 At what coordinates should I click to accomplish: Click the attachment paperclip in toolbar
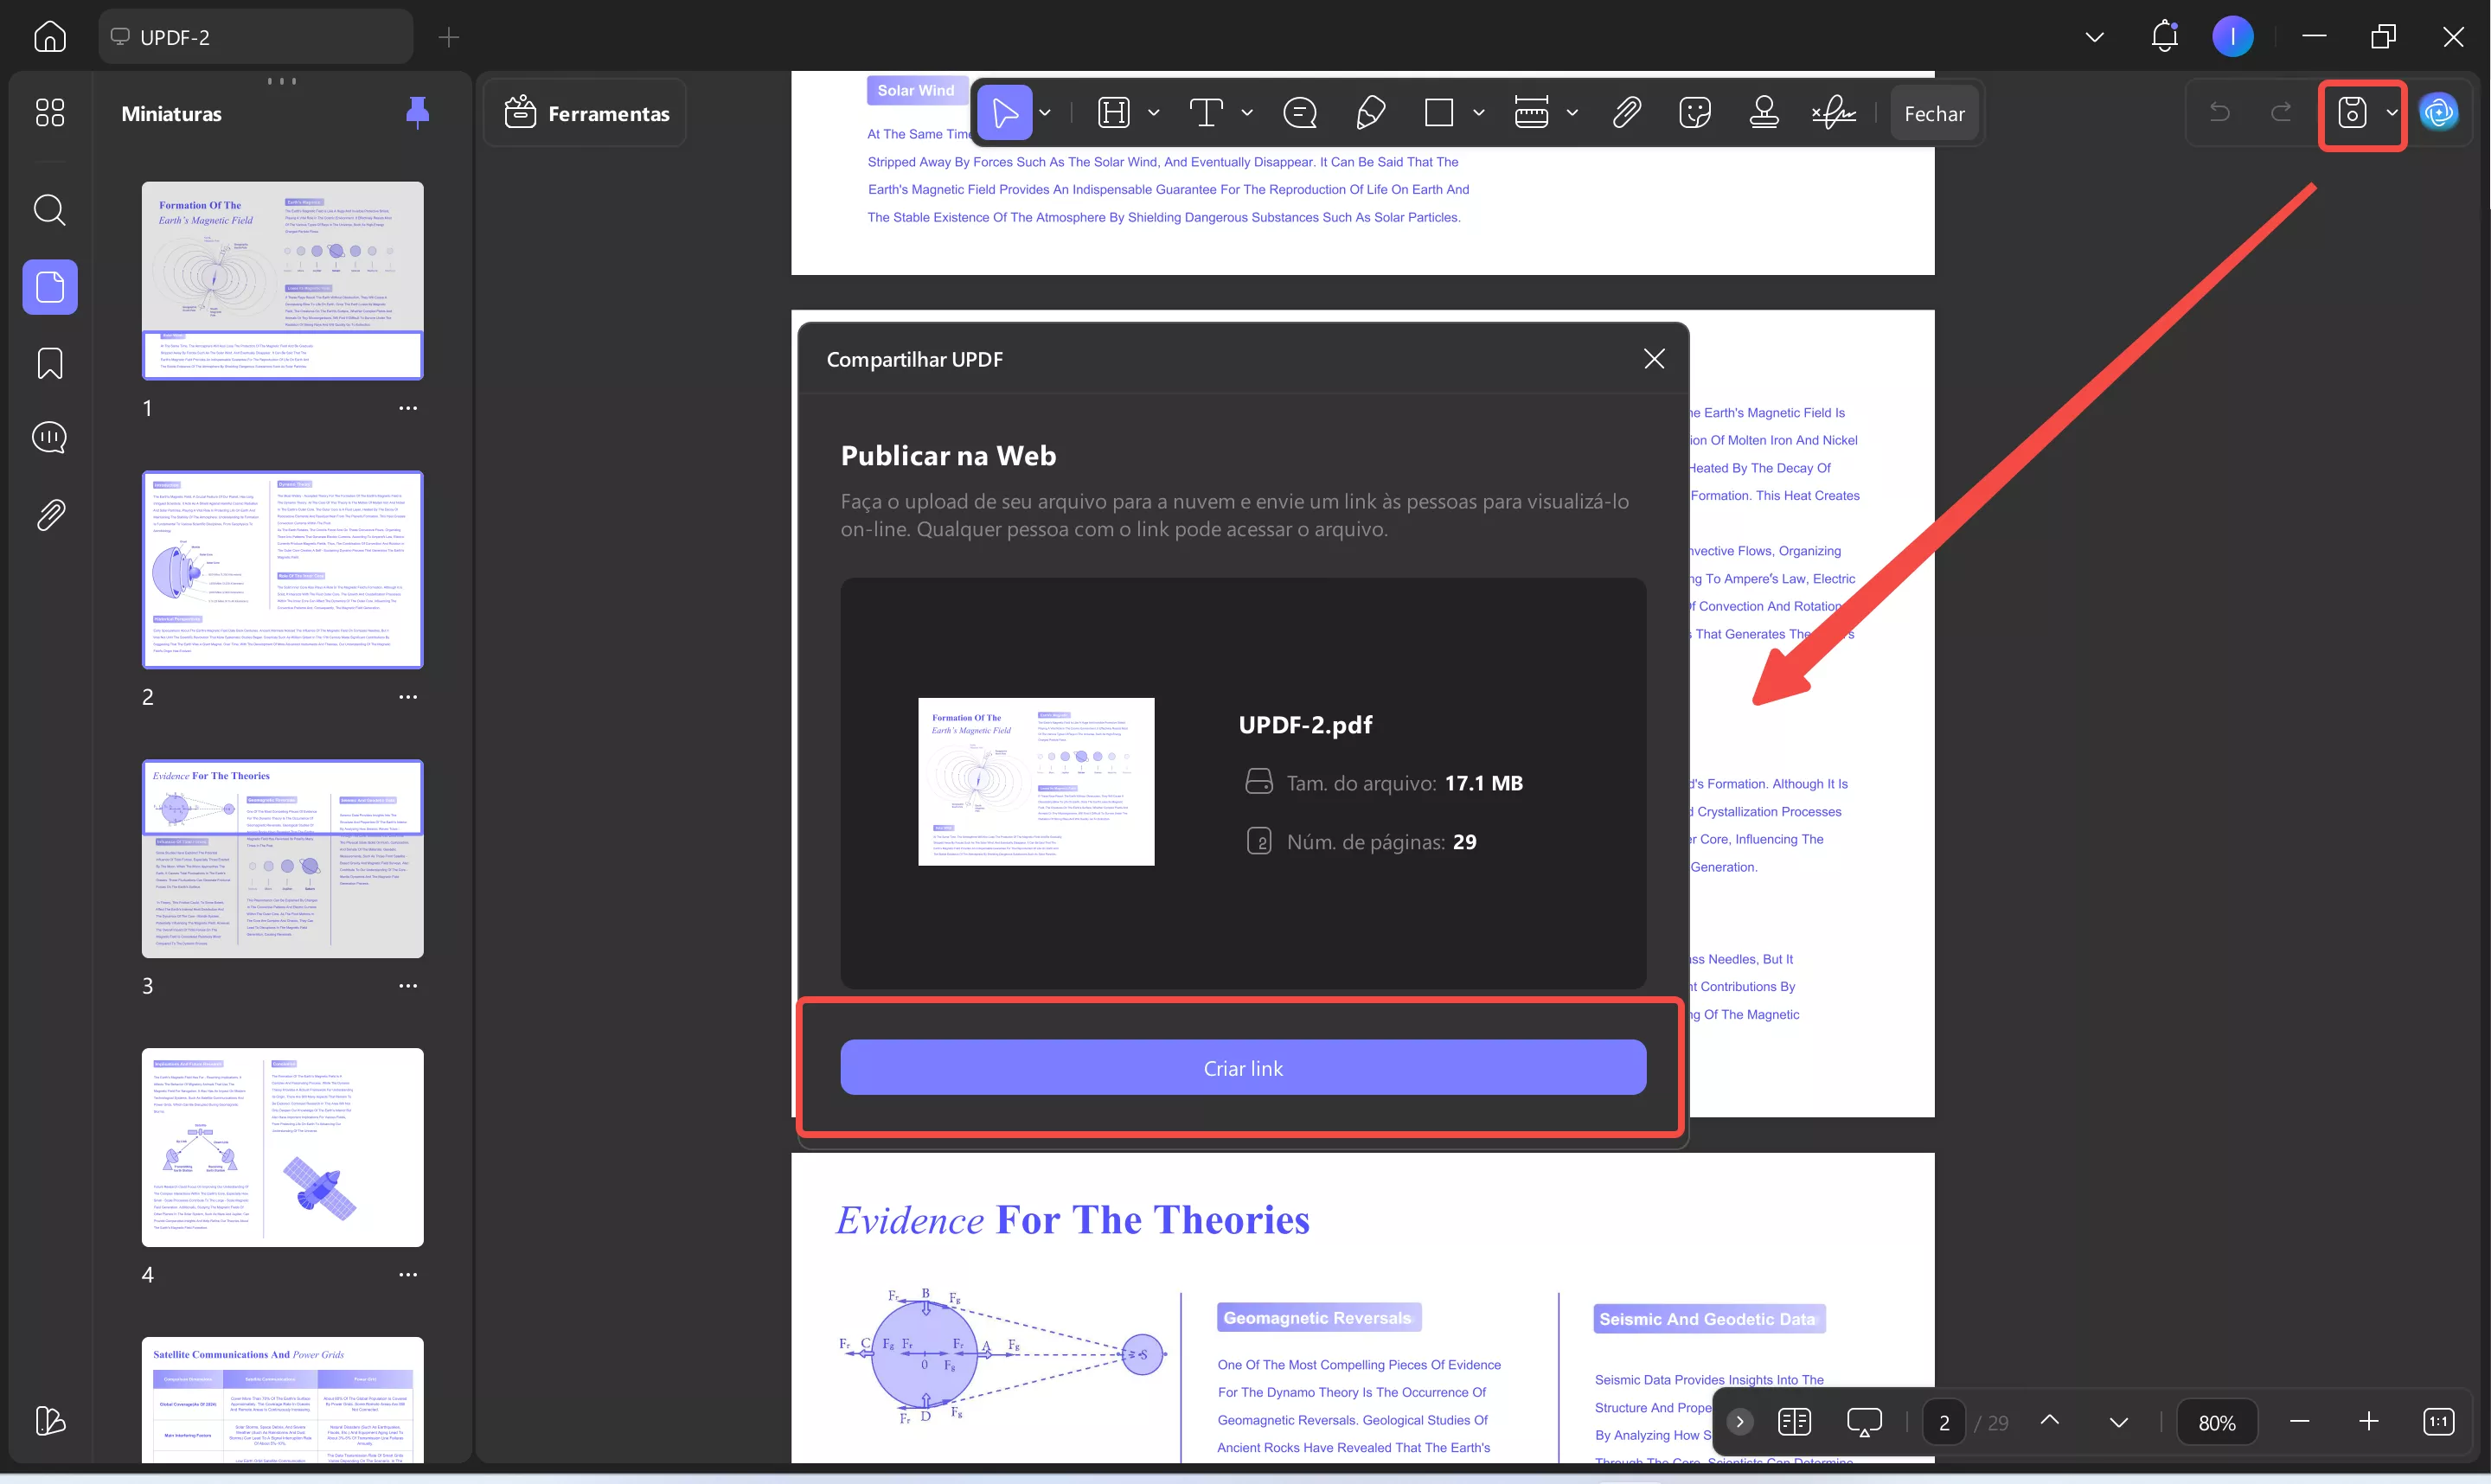pyautogui.click(x=1626, y=113)
